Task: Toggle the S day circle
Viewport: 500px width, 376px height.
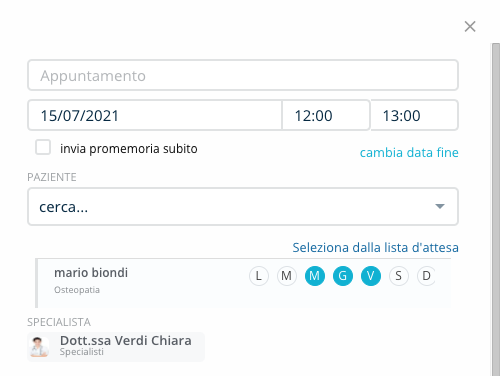Action: click(399, 276)
